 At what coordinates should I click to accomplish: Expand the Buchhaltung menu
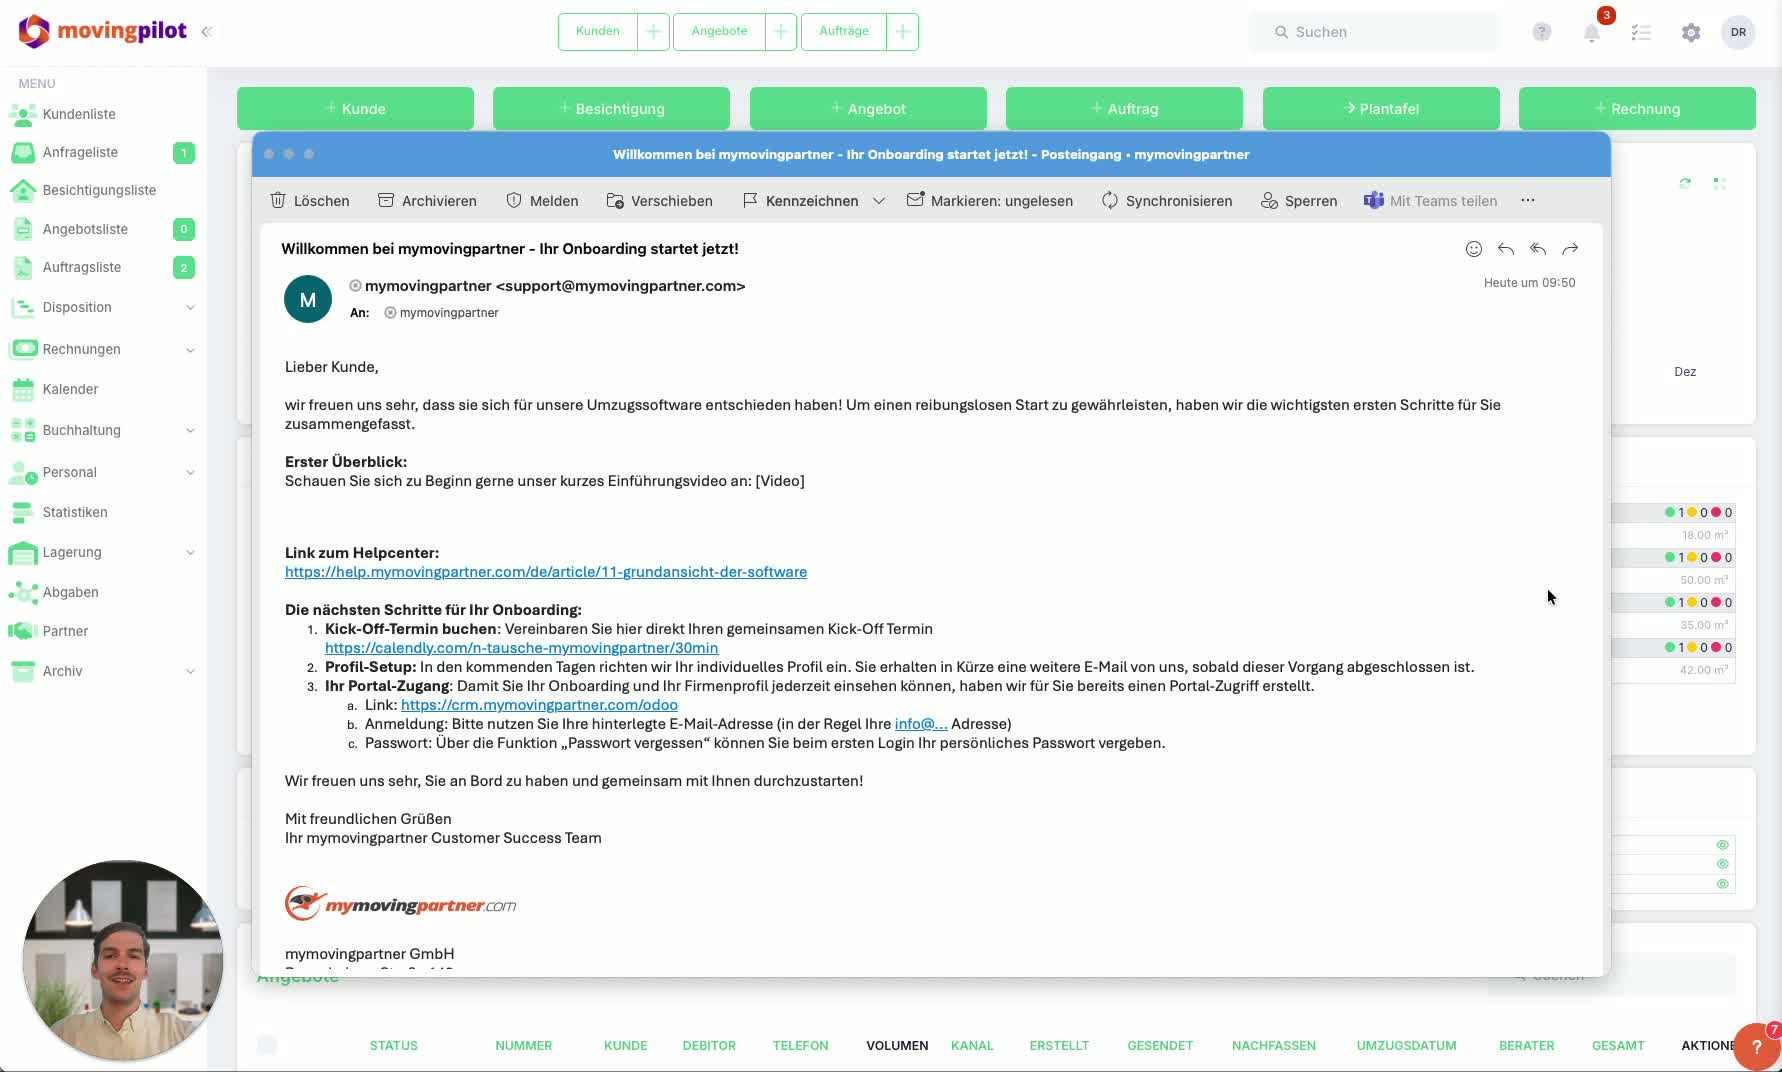tap(103, 430)
